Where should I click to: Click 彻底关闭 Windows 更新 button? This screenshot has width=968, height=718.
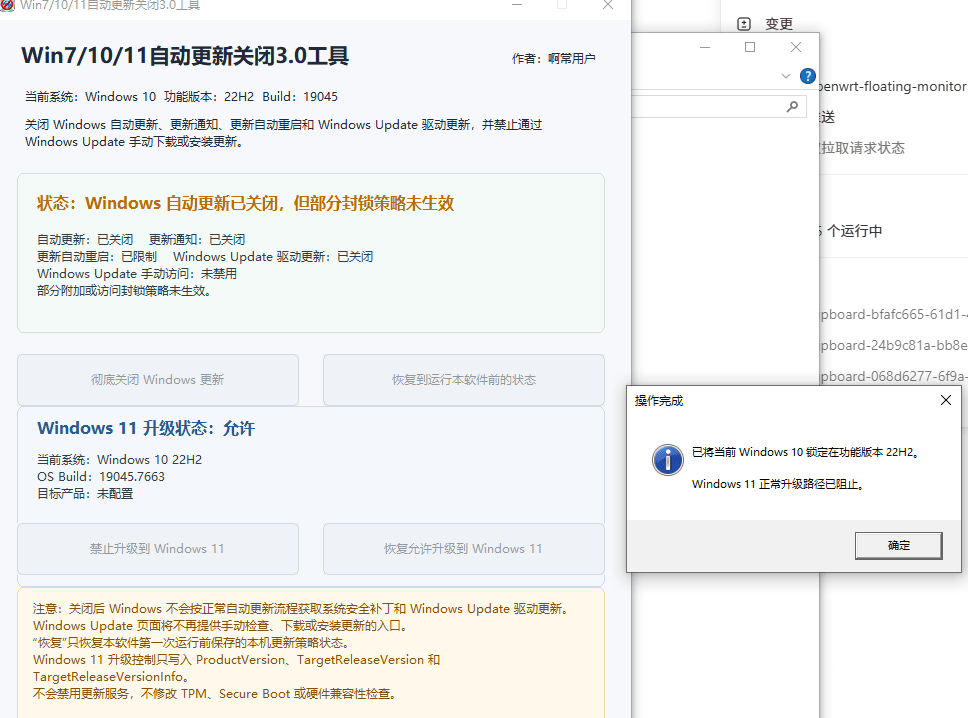click(x=158, y=380)
